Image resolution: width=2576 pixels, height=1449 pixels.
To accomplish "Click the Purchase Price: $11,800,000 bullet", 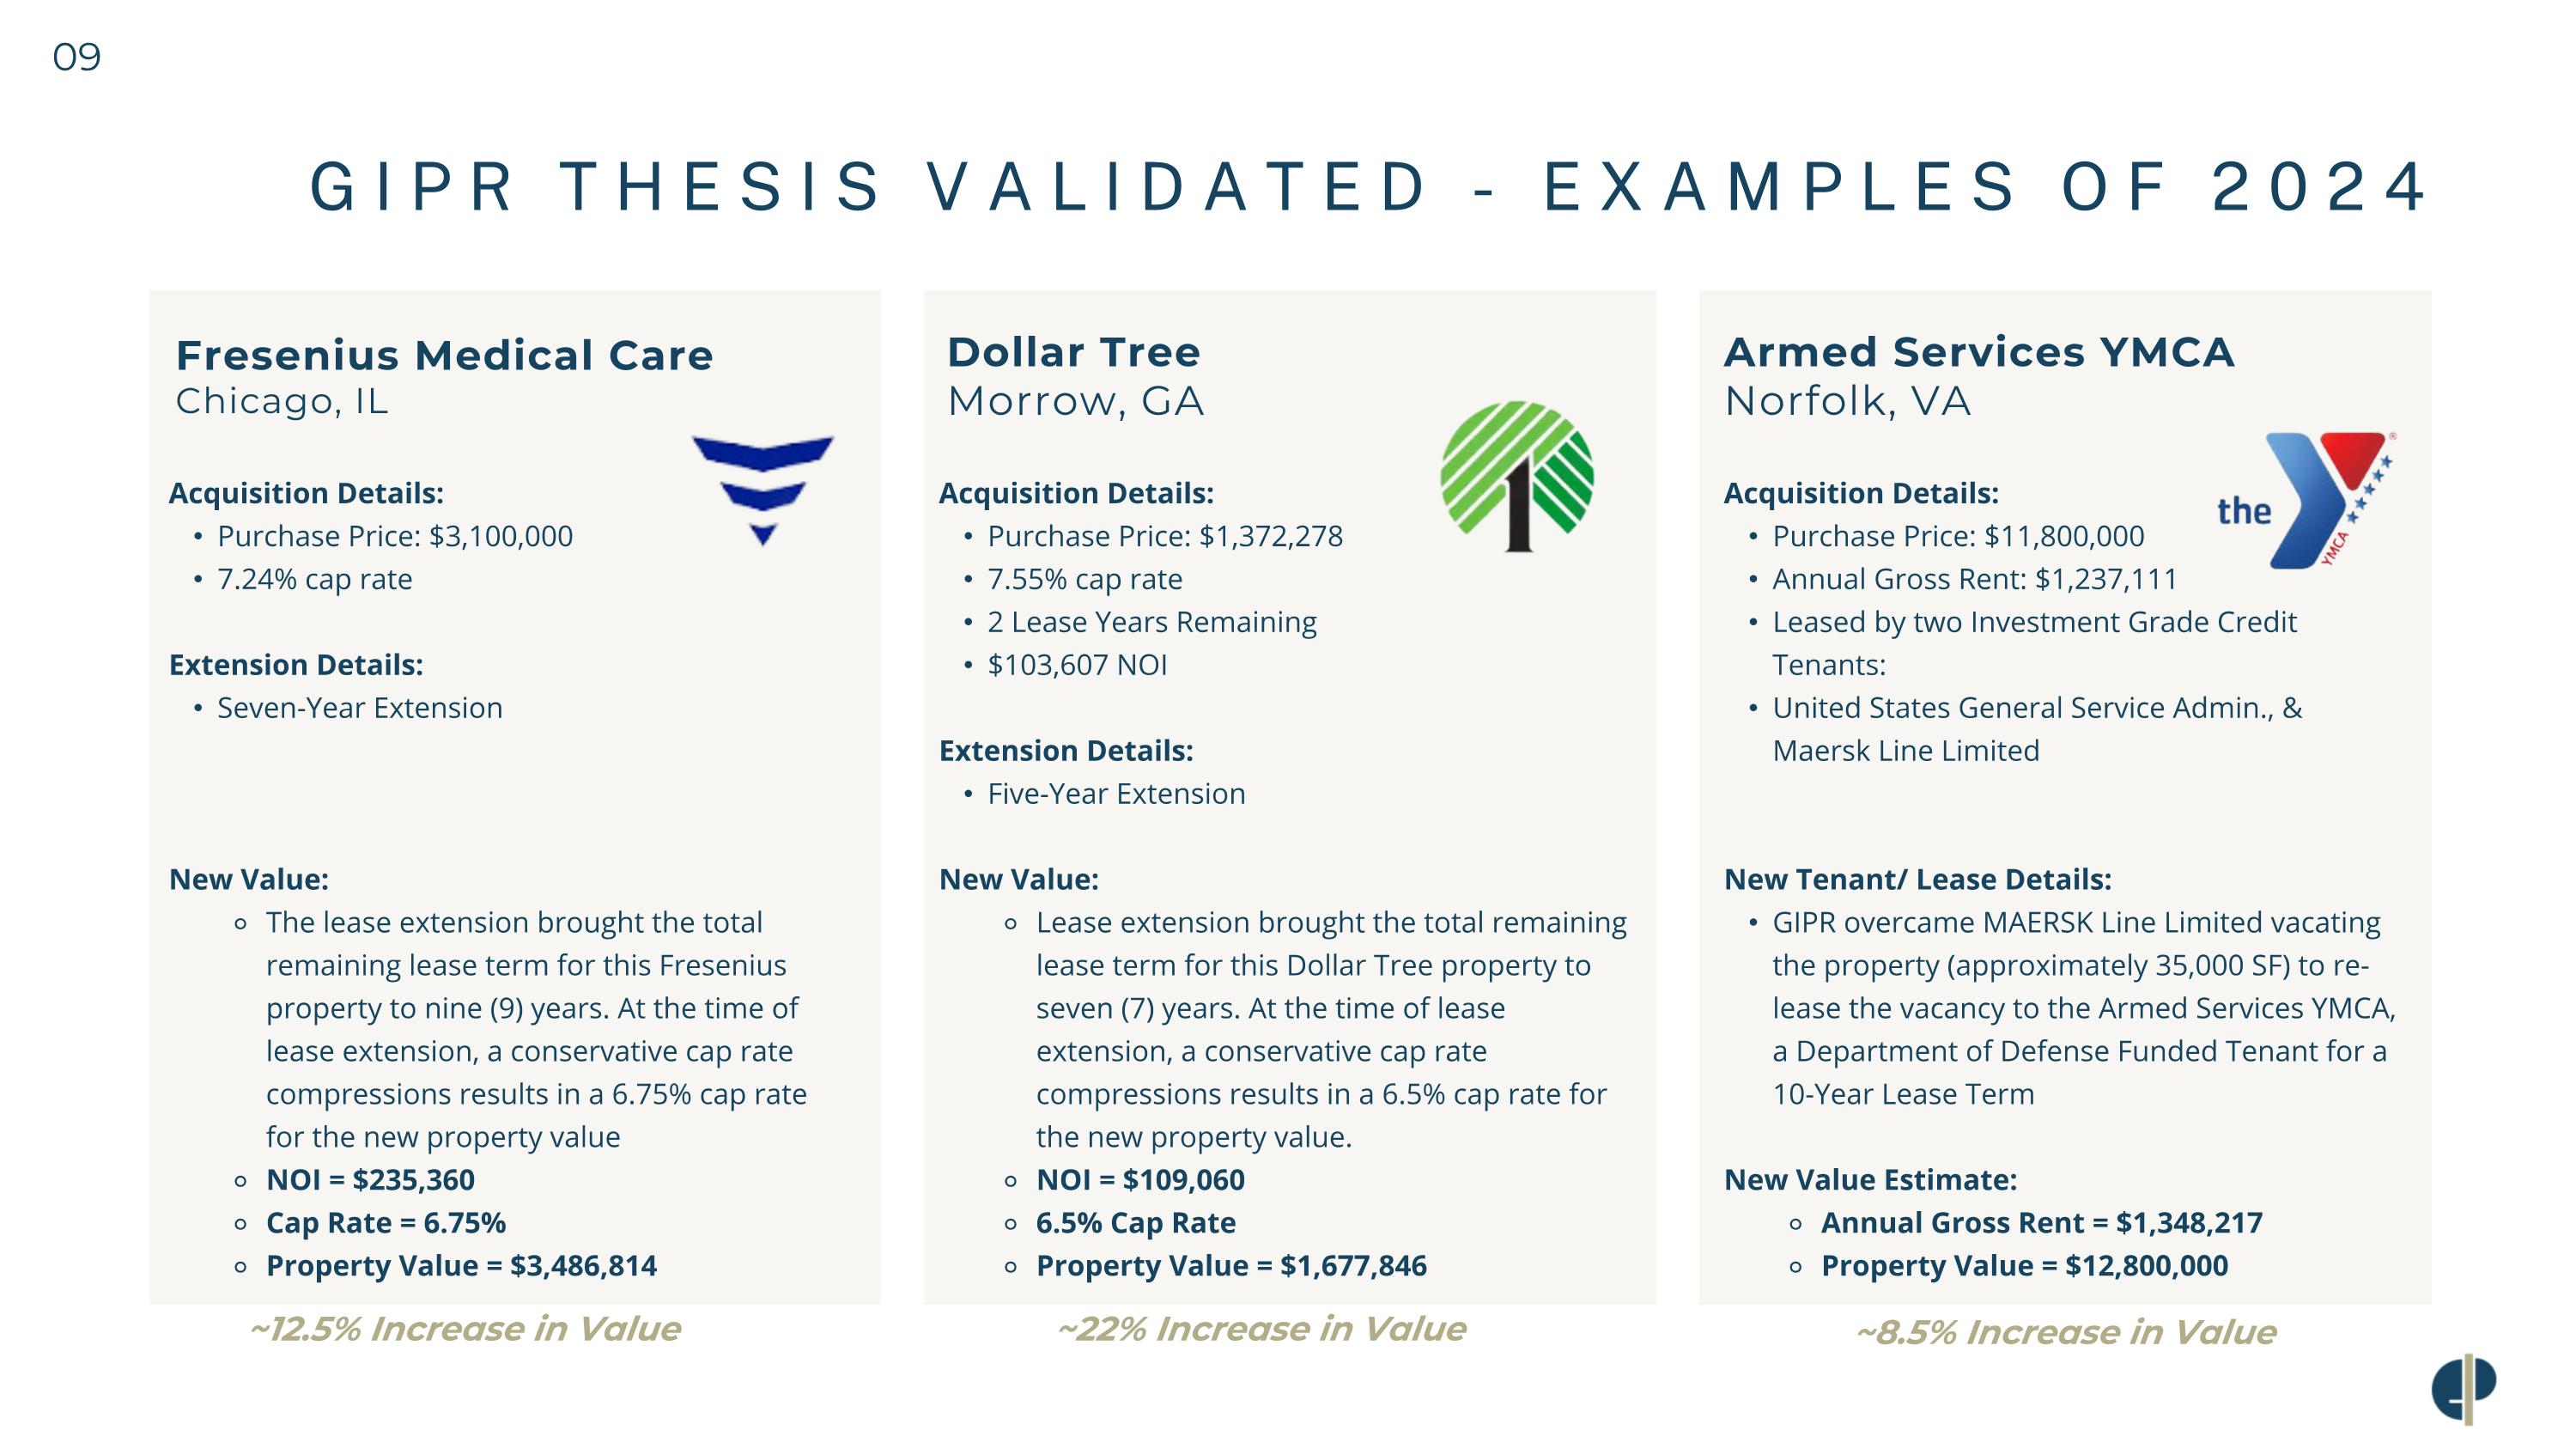I will [x=1958, y=537].
